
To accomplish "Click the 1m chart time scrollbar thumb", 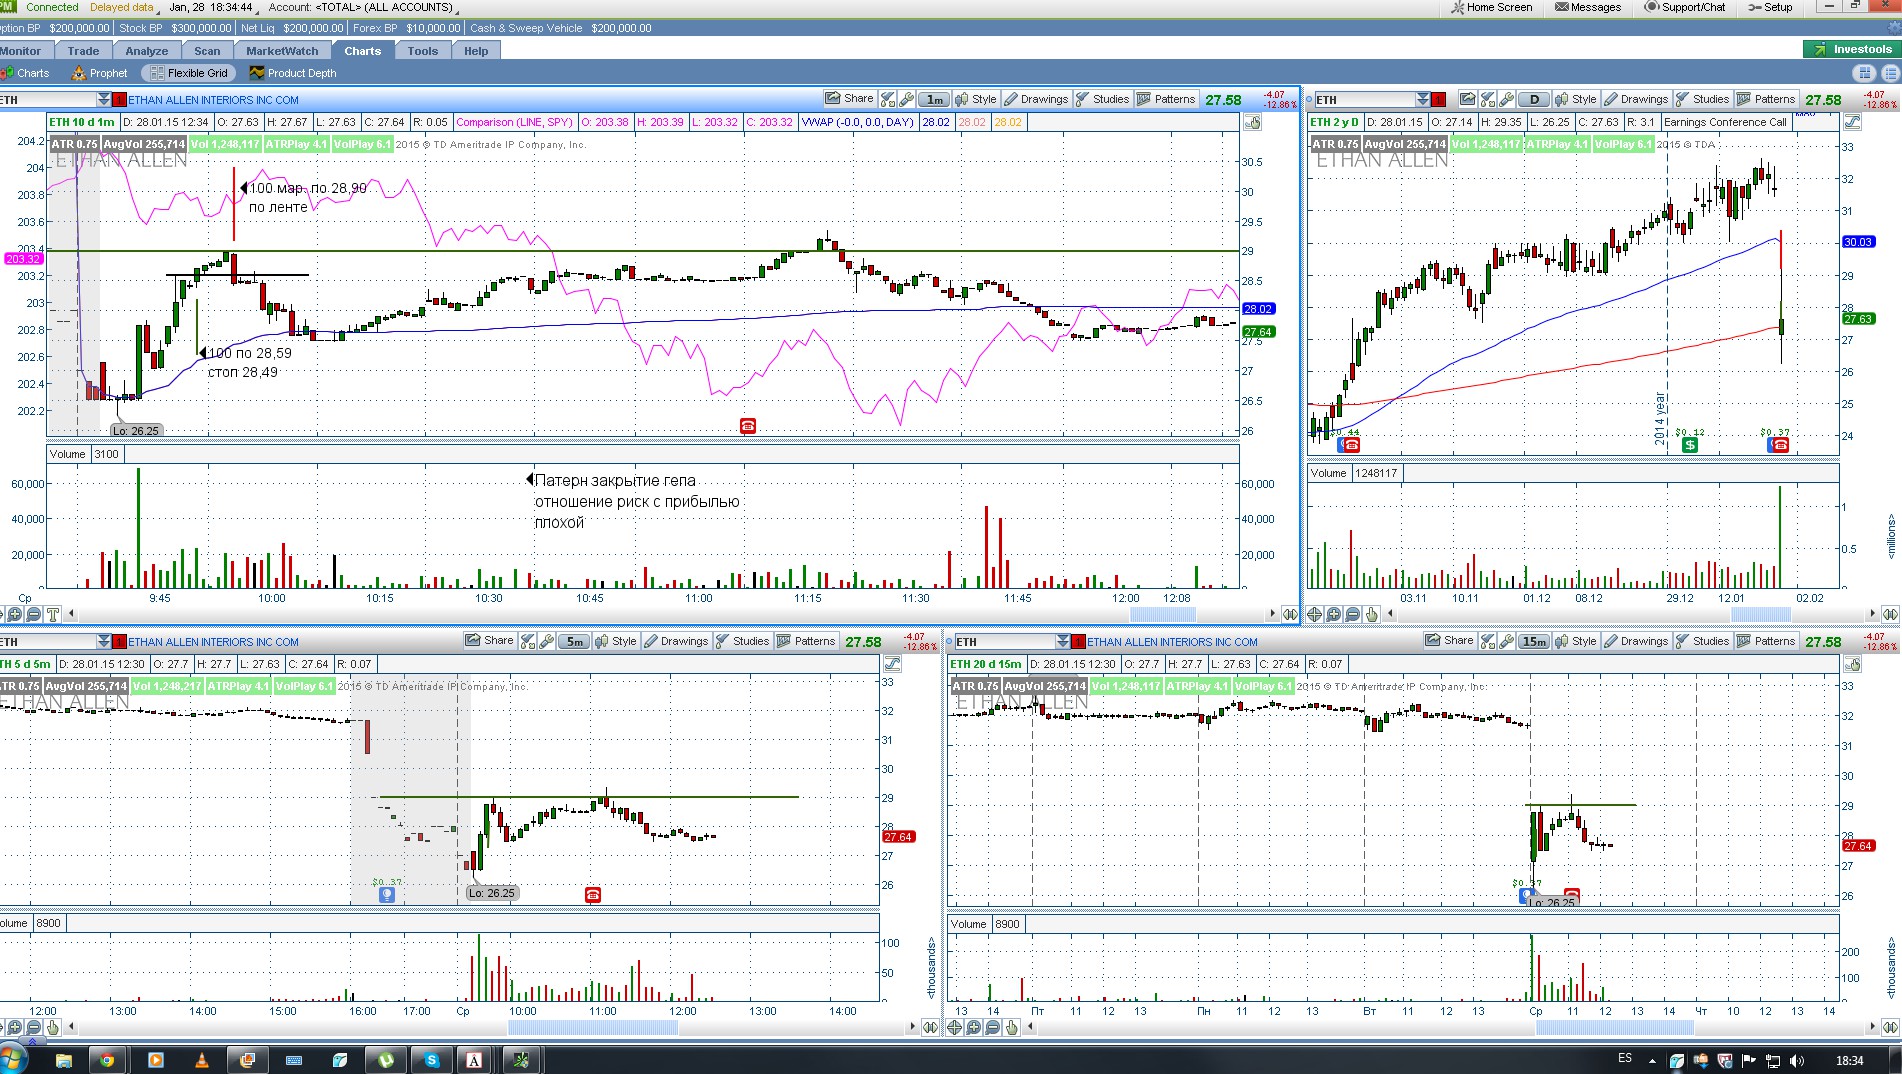I will (x=1165, y=614).
